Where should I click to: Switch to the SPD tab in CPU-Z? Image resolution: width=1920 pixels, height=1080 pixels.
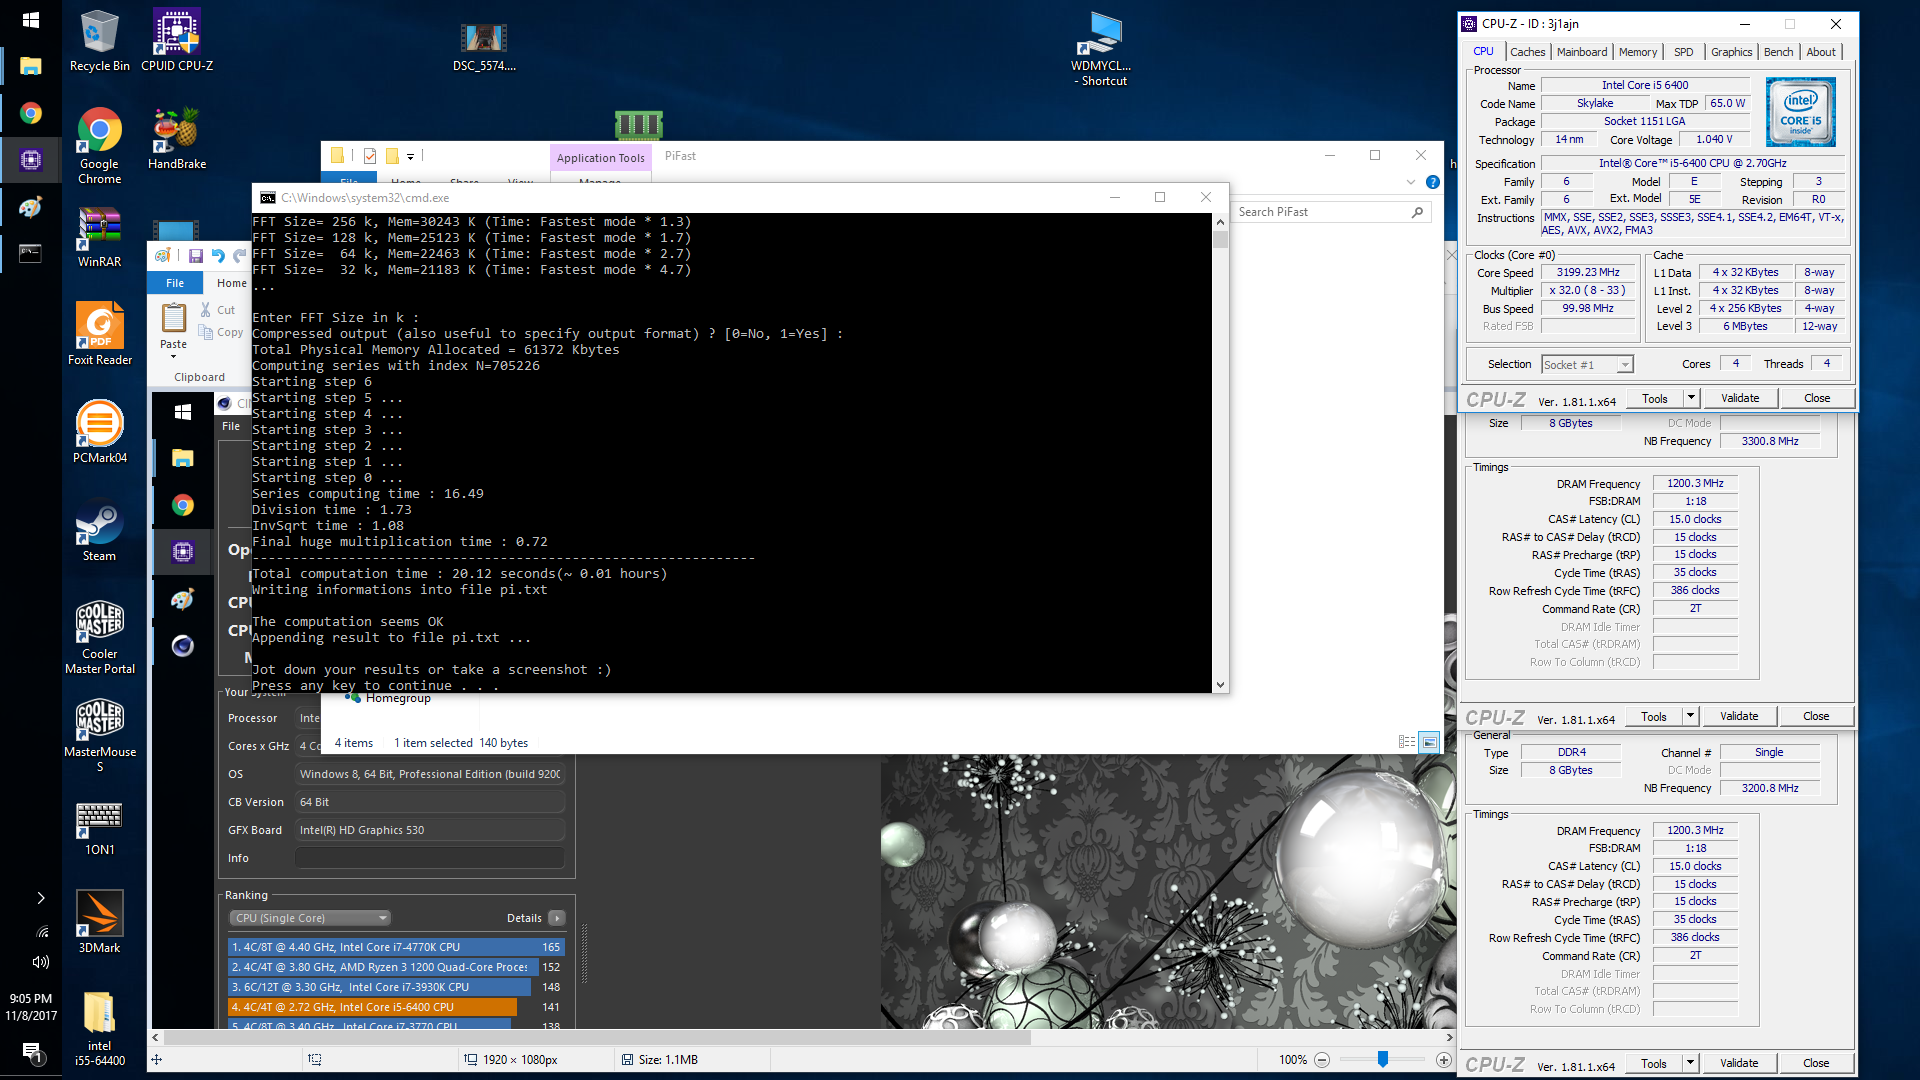1684,52
